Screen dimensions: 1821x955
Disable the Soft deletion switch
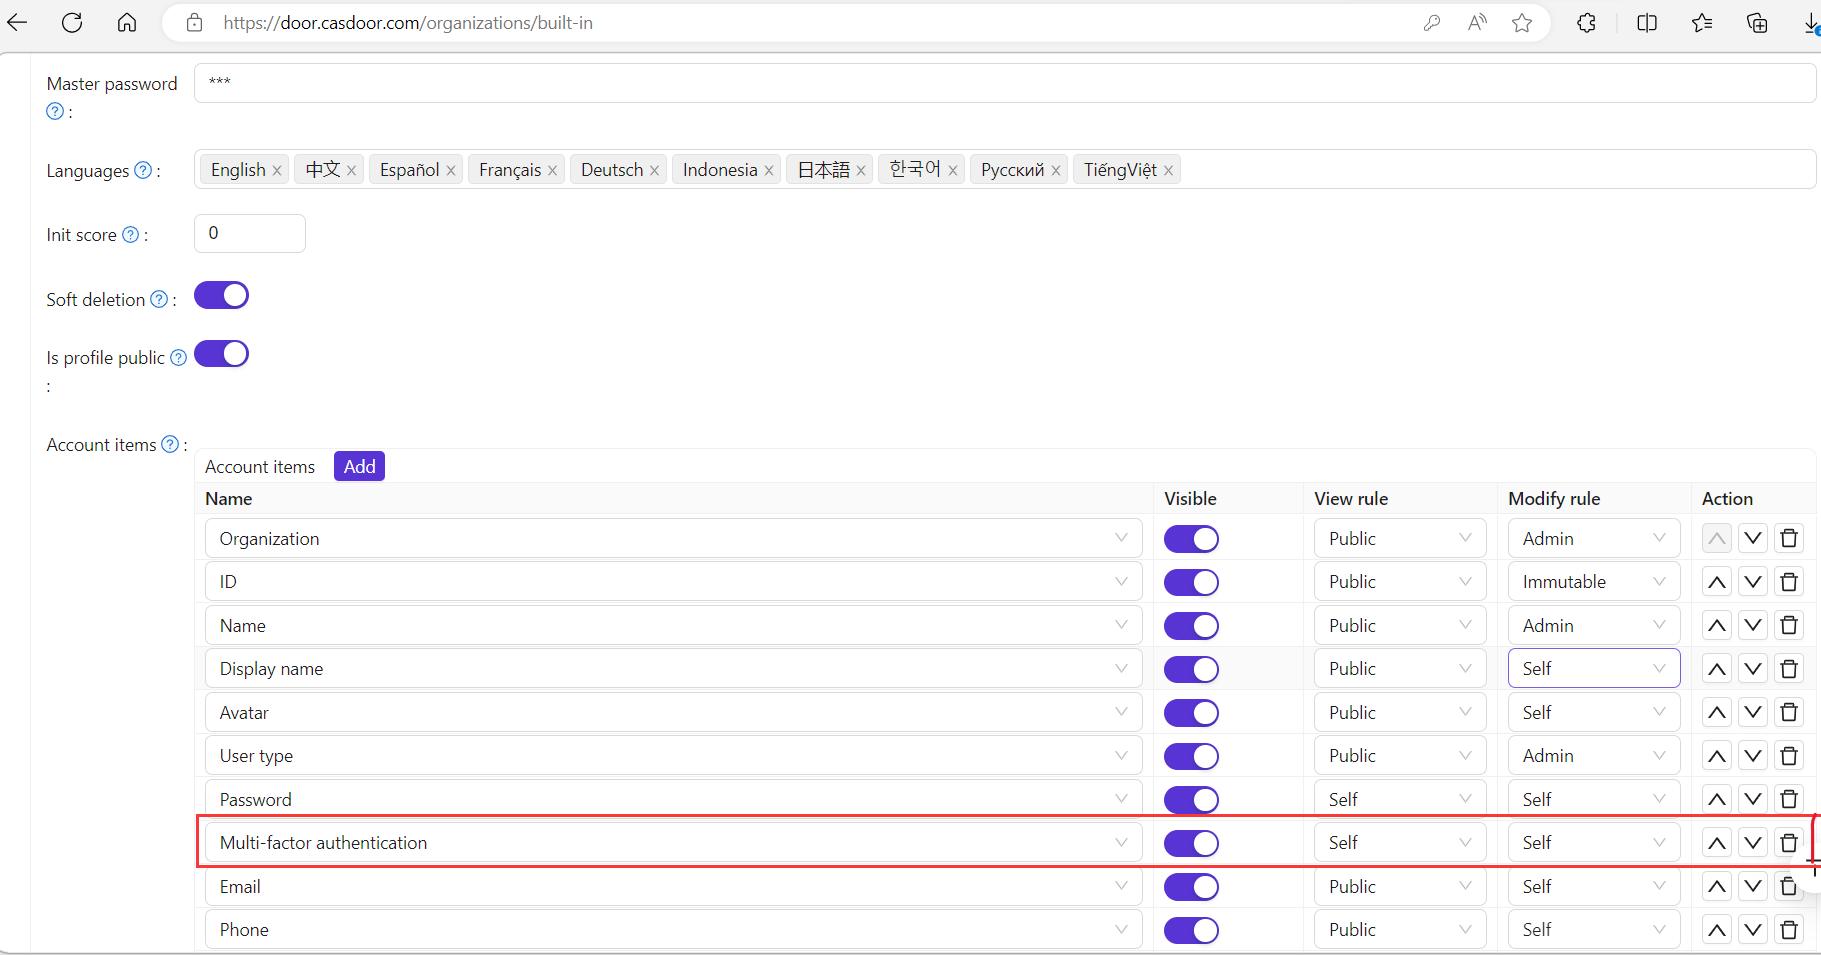[x=221, y=296]
